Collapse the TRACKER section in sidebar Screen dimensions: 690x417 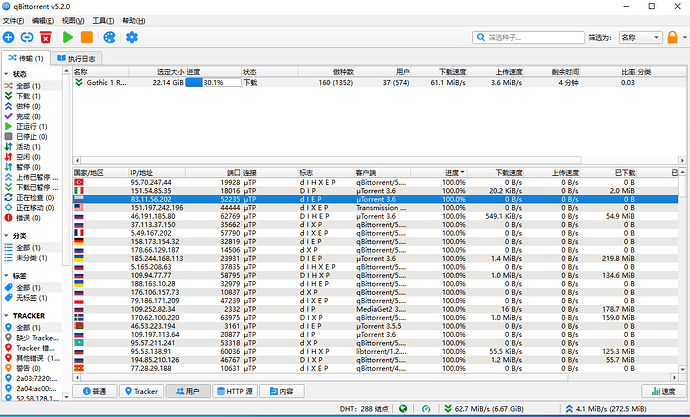click(x=7, y=316)
